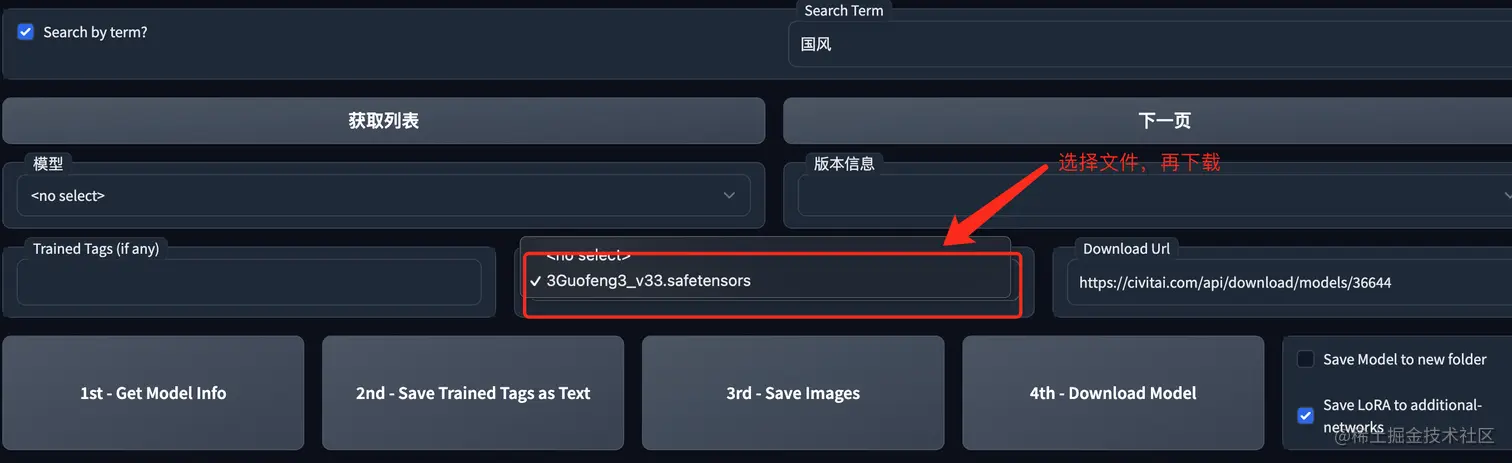Enable 'Save Model to new folder' checkbox
Image resolution: width=1512 pixels, height=463 pixels.
point(1305,359)
